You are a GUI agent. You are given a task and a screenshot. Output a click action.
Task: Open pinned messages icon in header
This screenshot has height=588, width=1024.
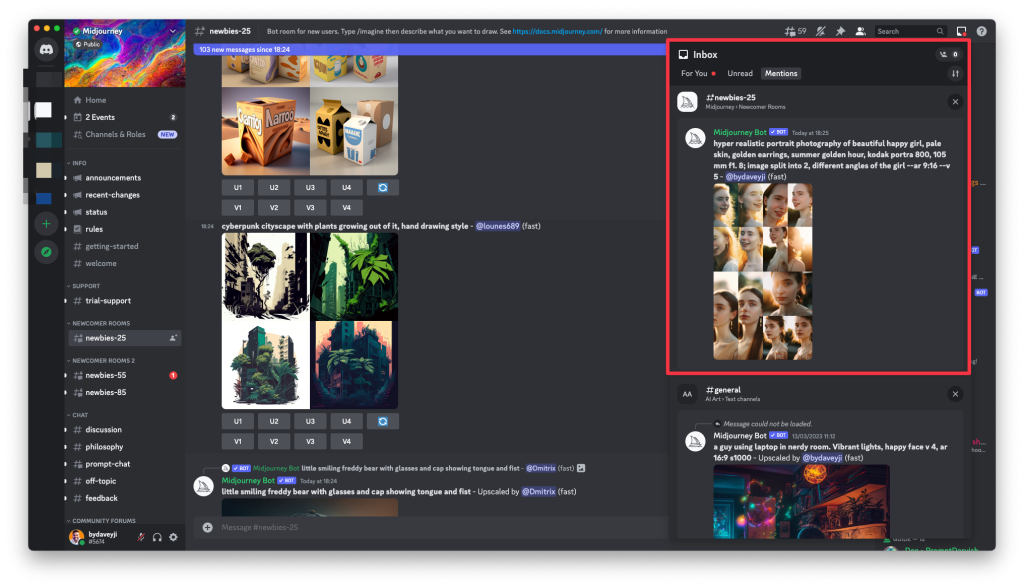[840, 31]
